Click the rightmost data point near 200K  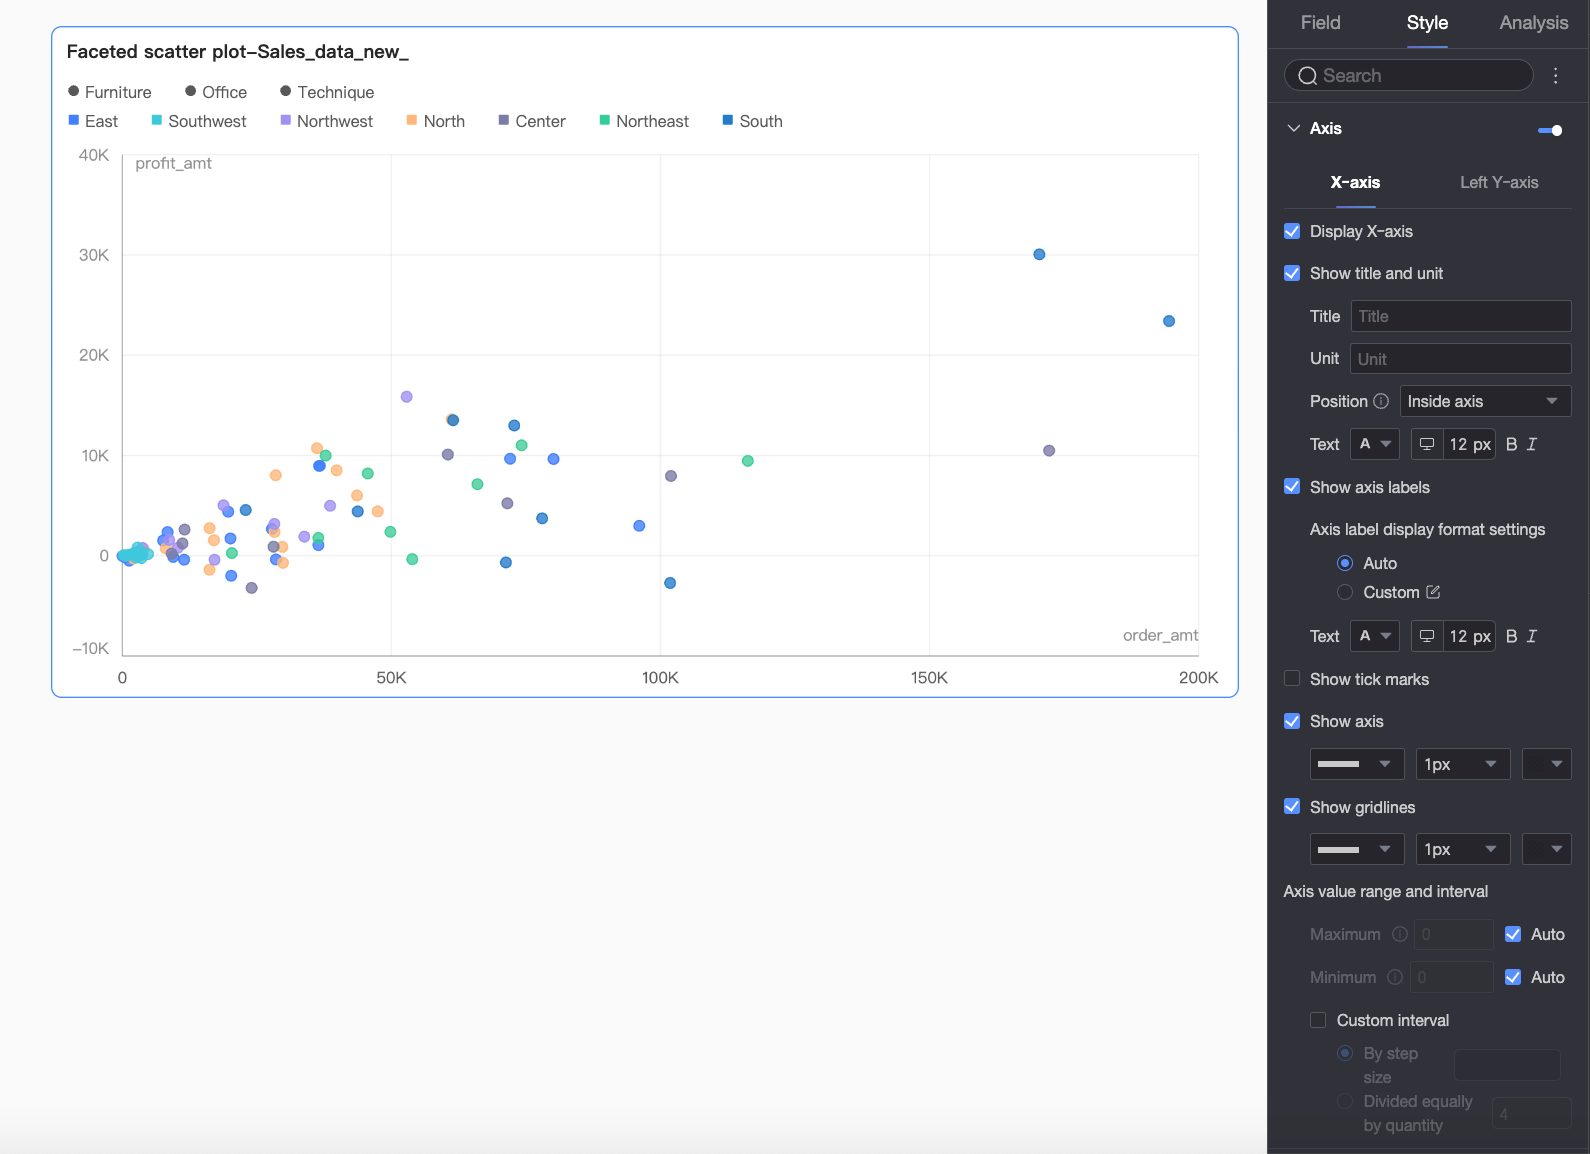1169,321
